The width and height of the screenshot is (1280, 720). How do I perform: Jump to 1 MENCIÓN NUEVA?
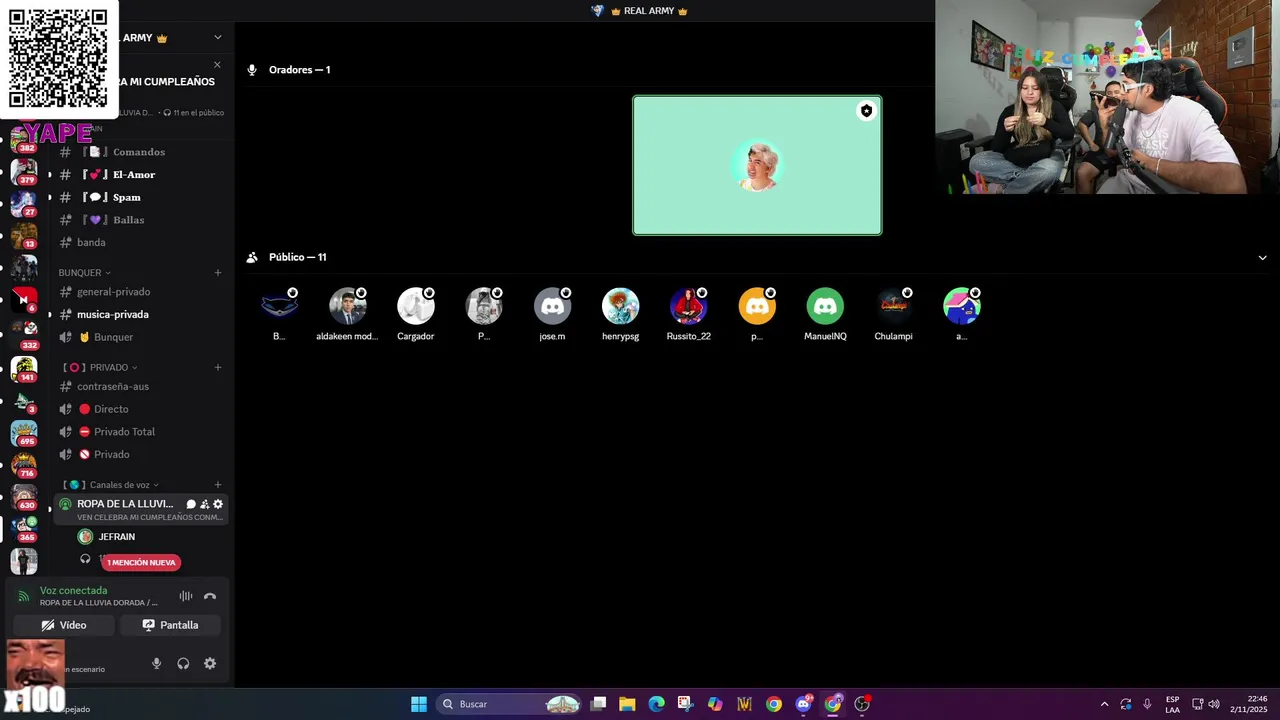tap(141, 562)
